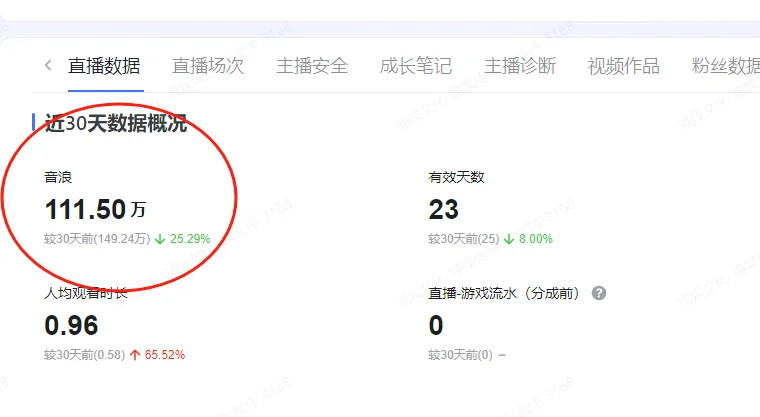Select the 成长笔记 tab

[x=416, y=66]
